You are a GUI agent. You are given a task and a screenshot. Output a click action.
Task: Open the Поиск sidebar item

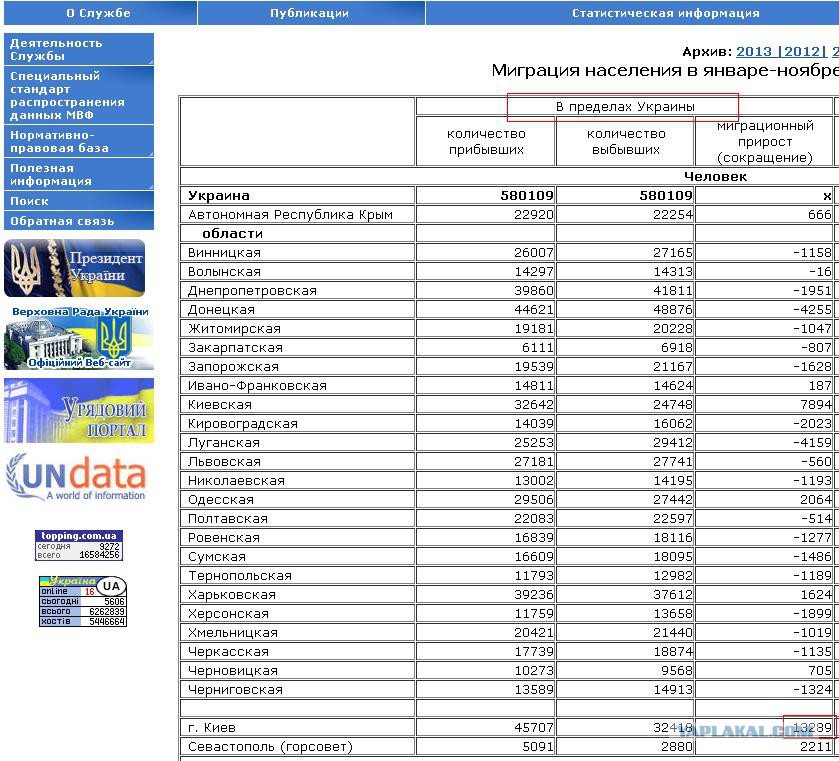point(79,201)
